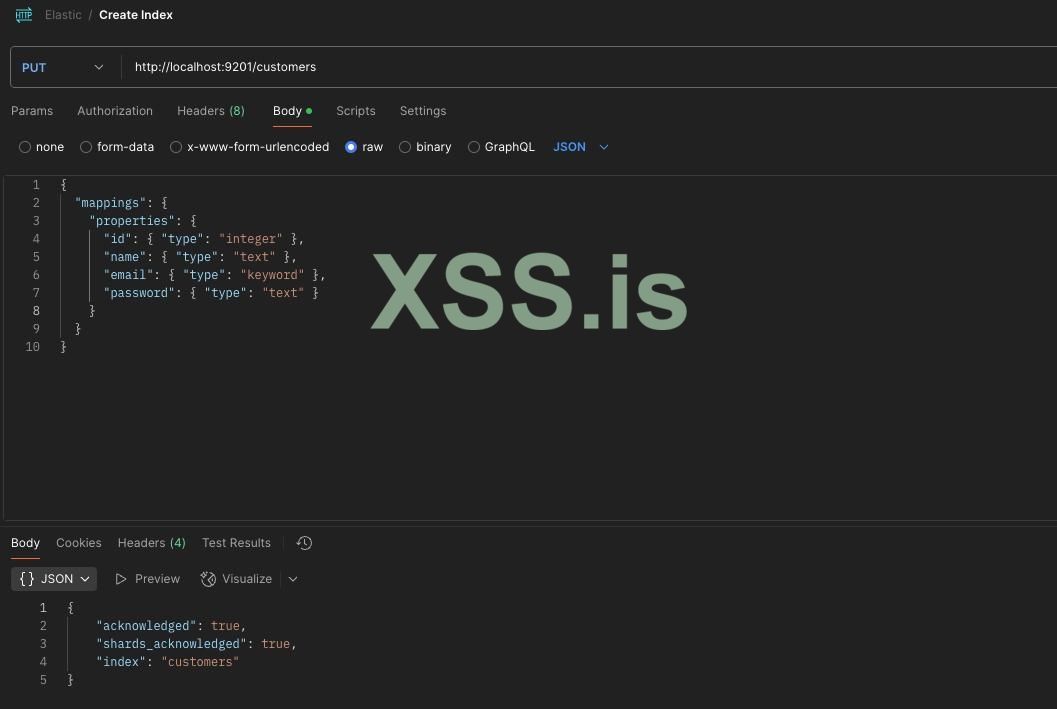
Task: Click the "password" line in editor
Action: click(x=210, y=292)
